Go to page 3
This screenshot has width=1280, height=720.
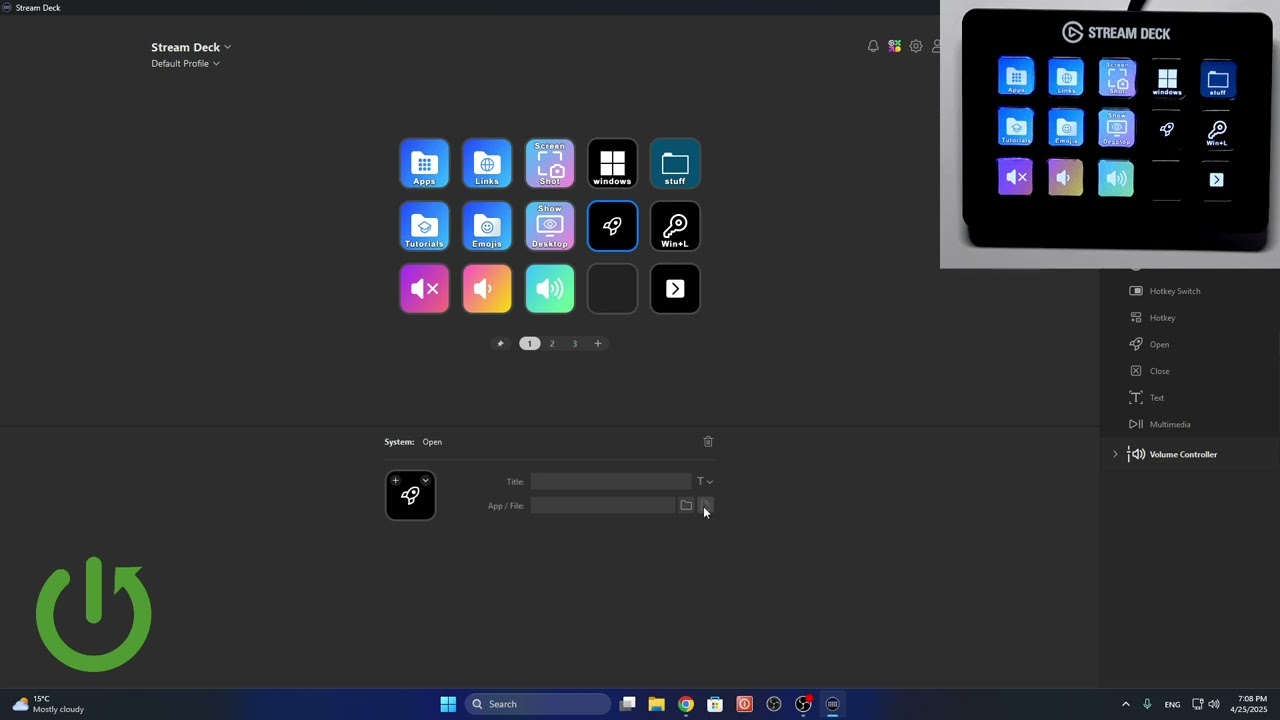[x=575, y=343]
